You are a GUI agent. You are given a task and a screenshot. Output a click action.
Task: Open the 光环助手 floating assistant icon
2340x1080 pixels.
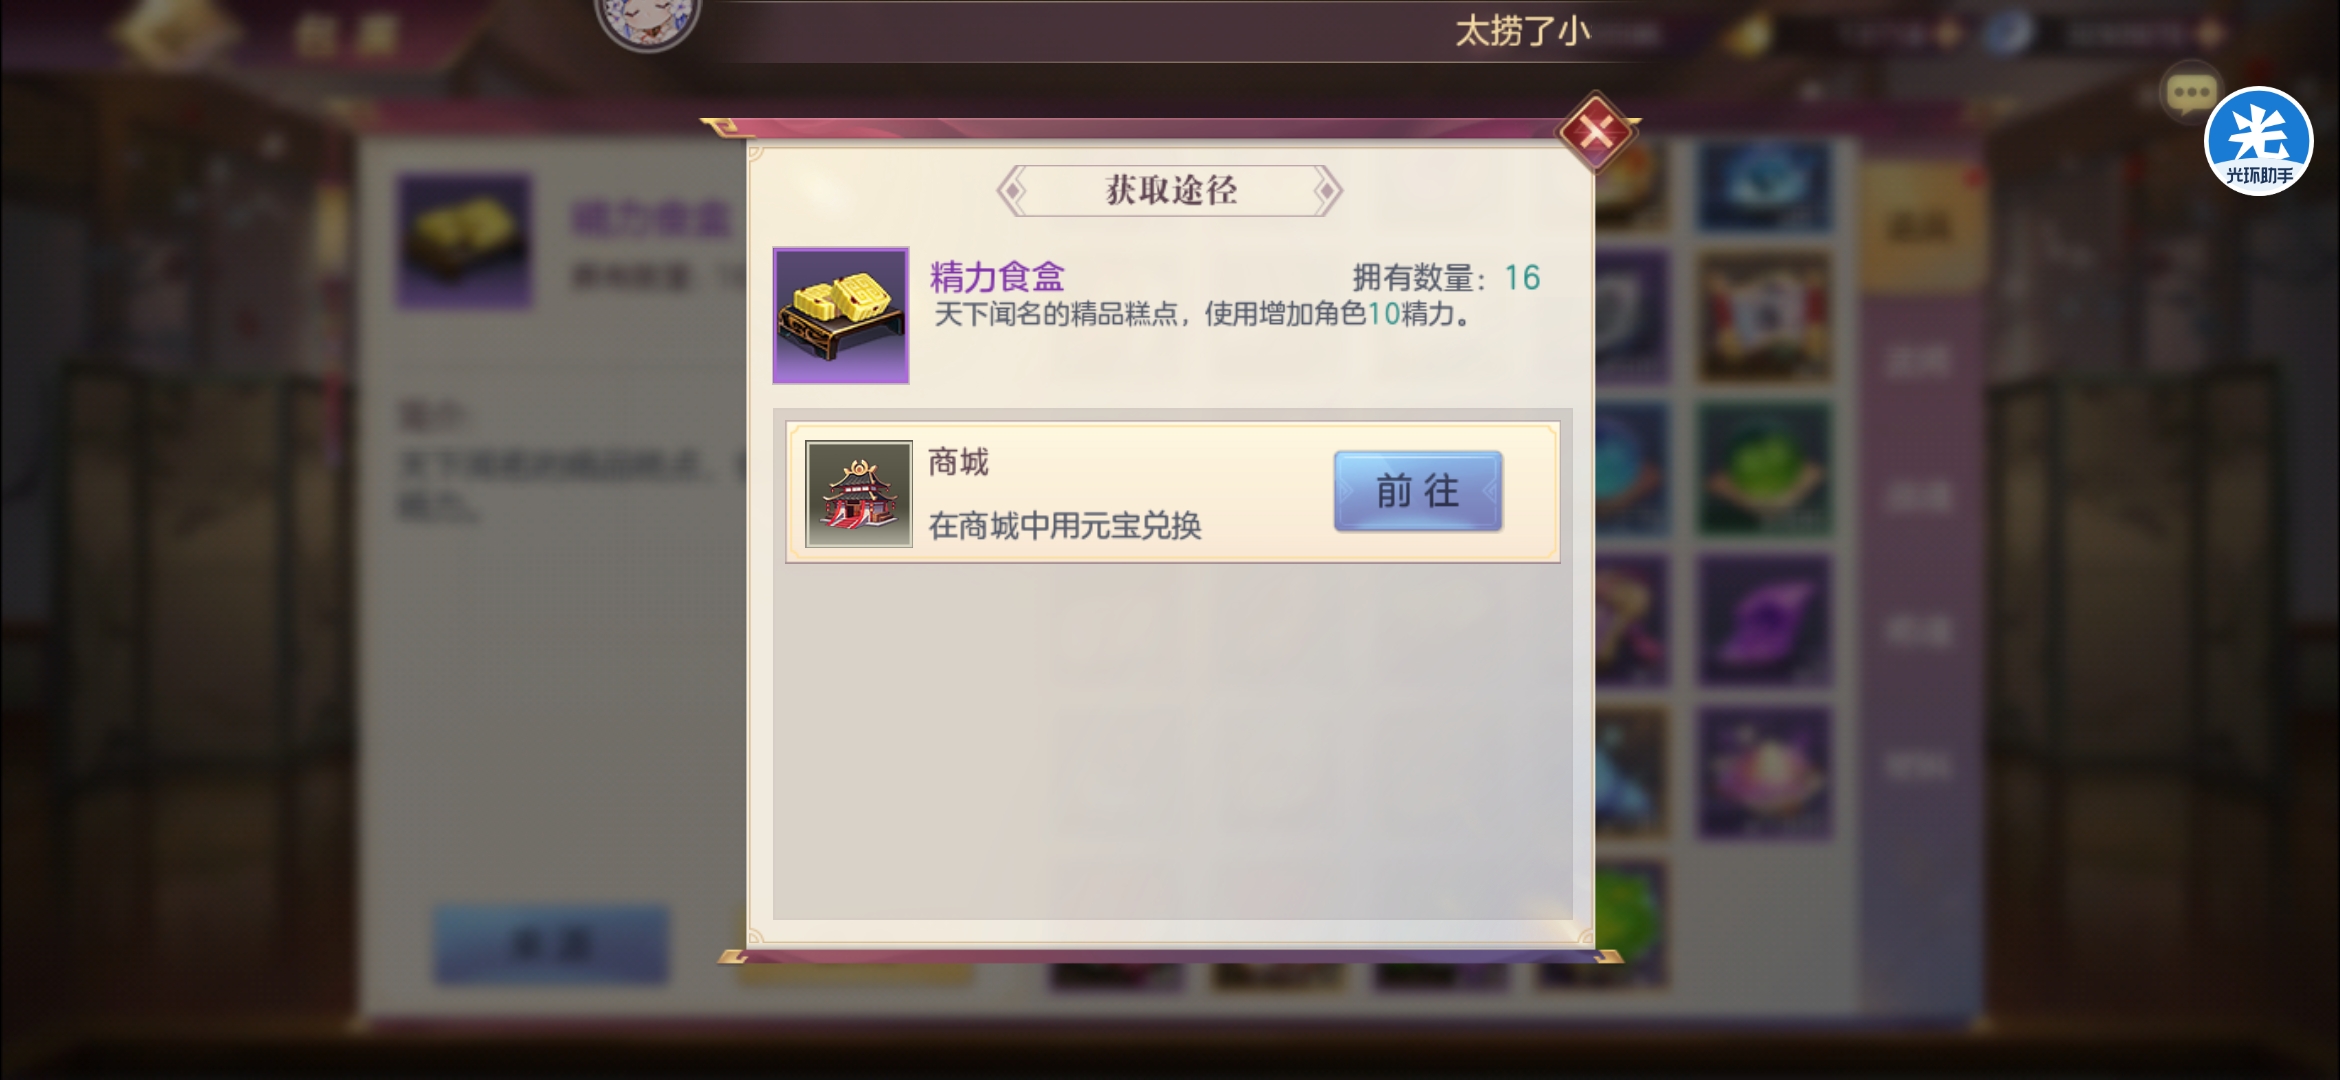click(x=2259, y=141)
